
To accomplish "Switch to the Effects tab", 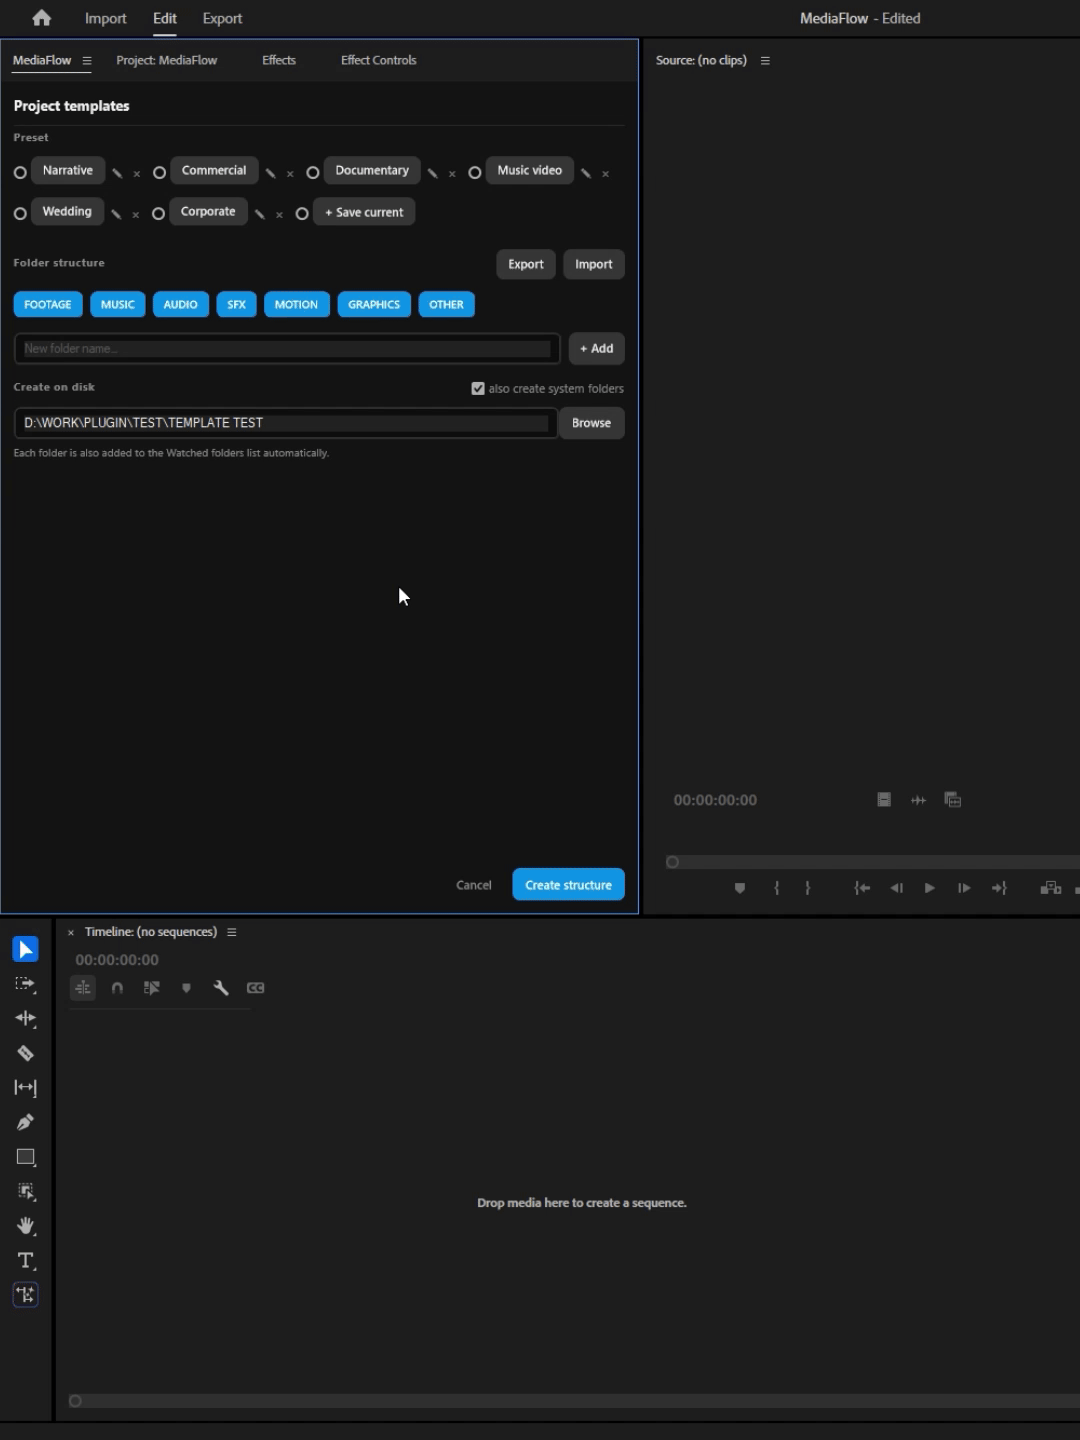I will (279, 60).
